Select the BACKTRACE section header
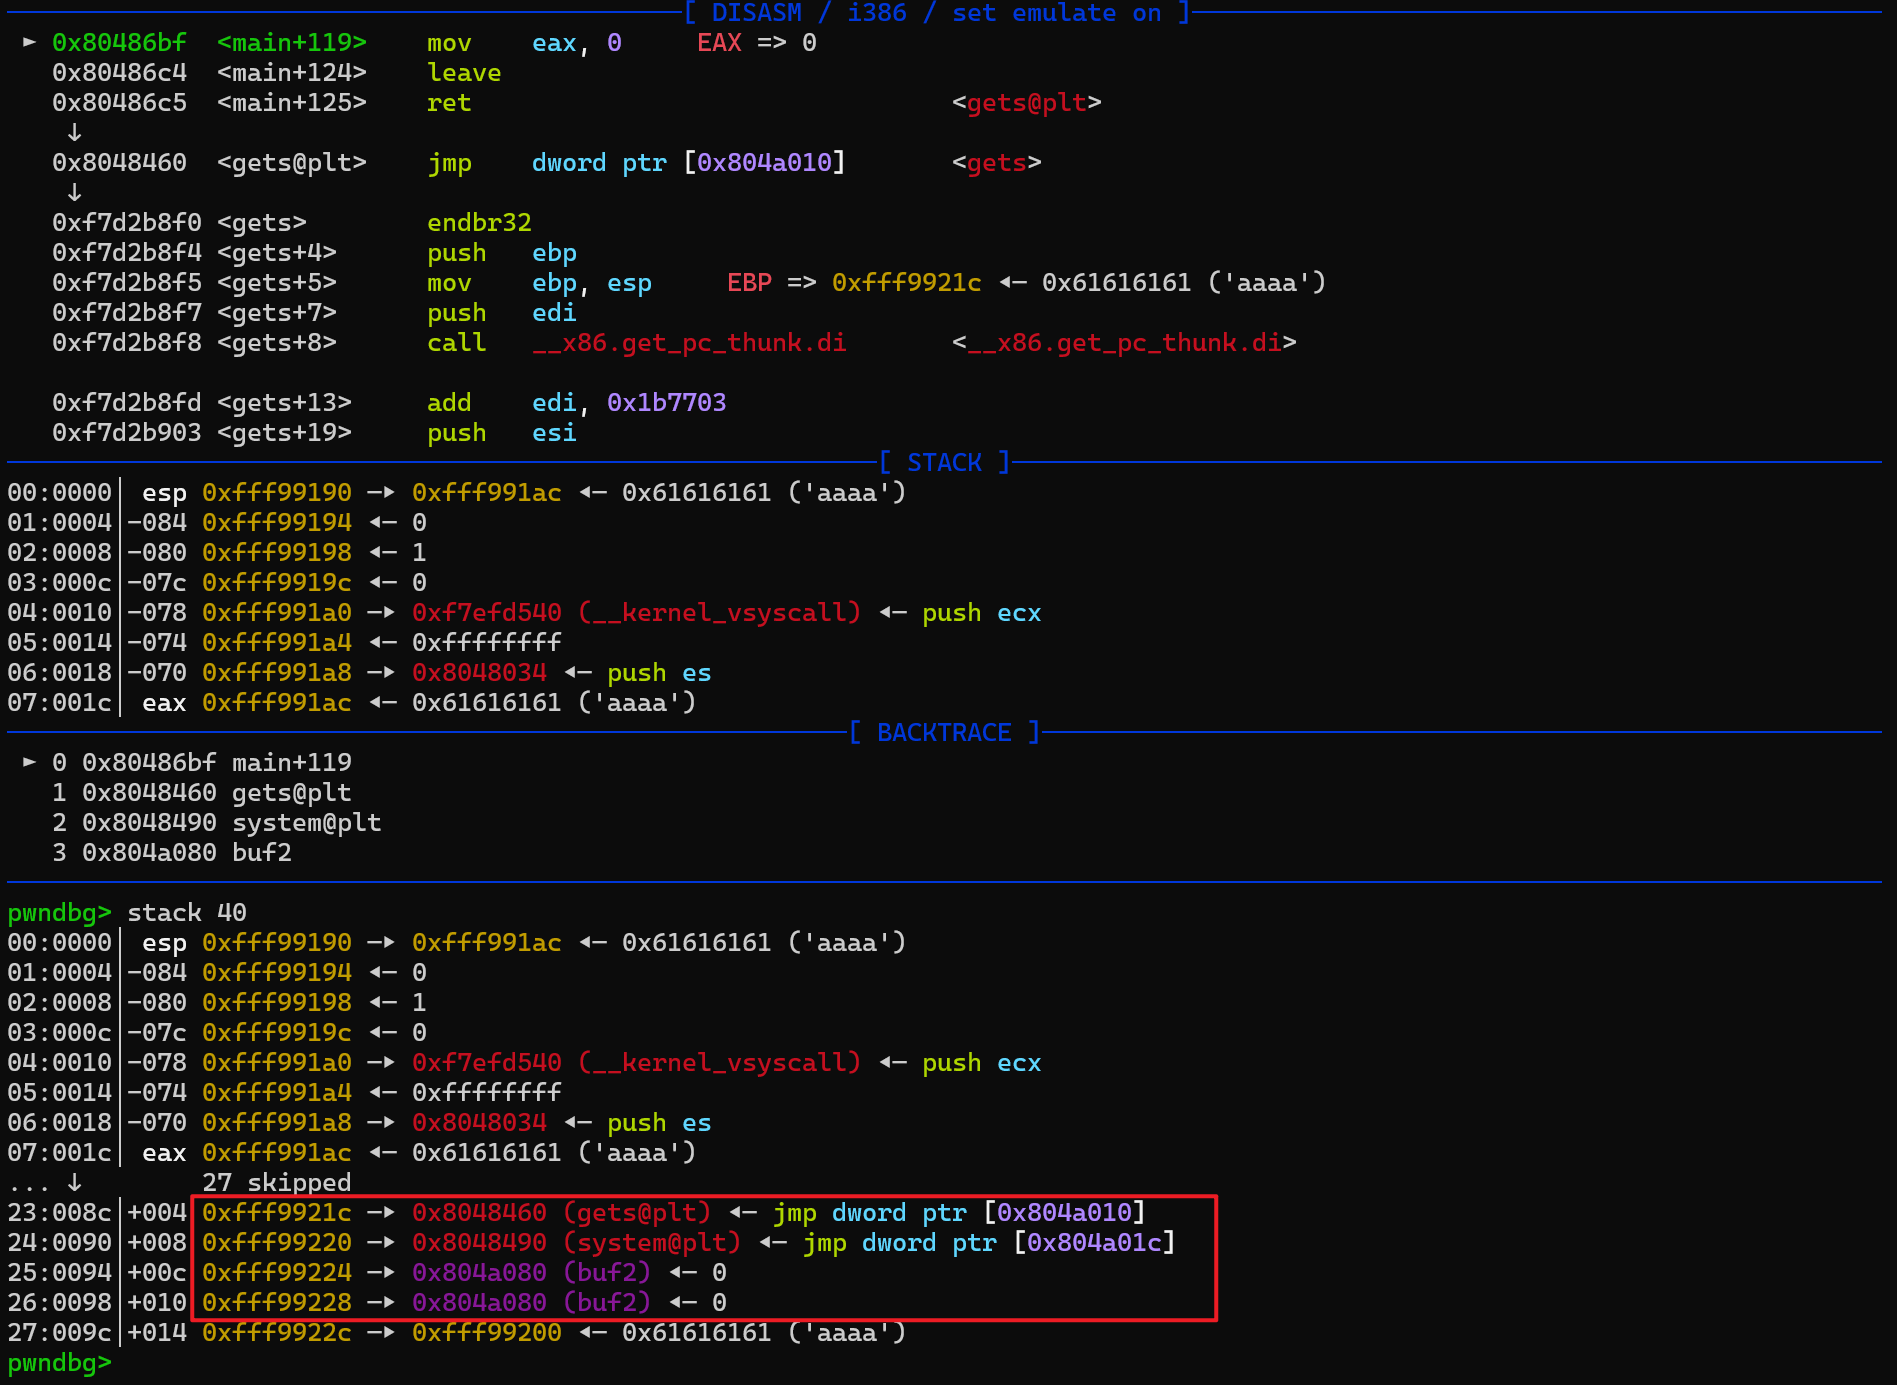The image size is (1897, 1385). pyautogui.click(x=944, y=732)
